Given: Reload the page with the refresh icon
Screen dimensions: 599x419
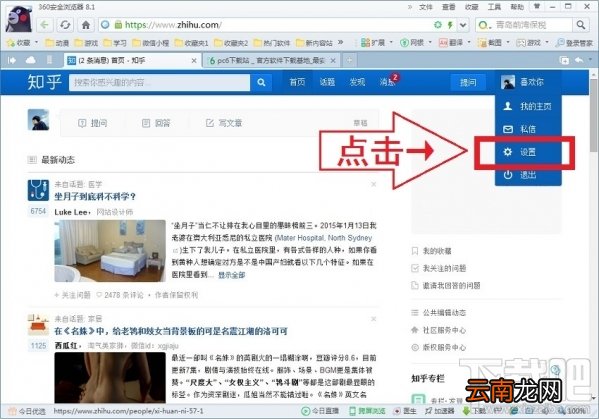Looking at the screenshot, I should tap(65, 25).
